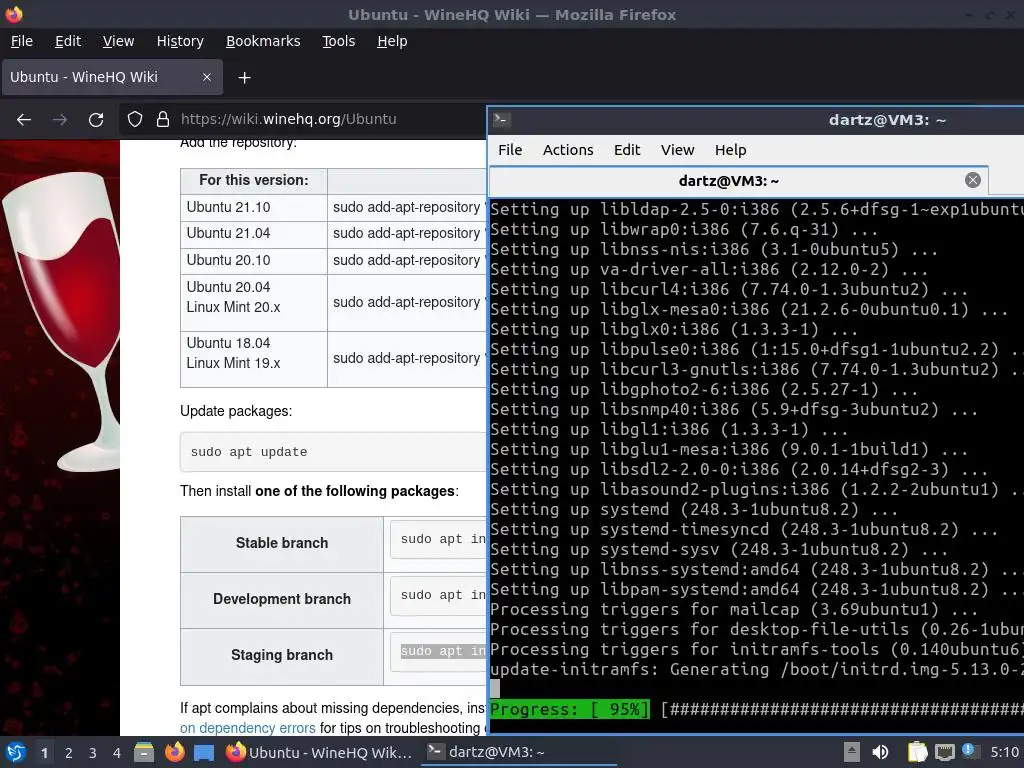Follow the 'on dependency errors' link
1024x768 pixels.
248,728
